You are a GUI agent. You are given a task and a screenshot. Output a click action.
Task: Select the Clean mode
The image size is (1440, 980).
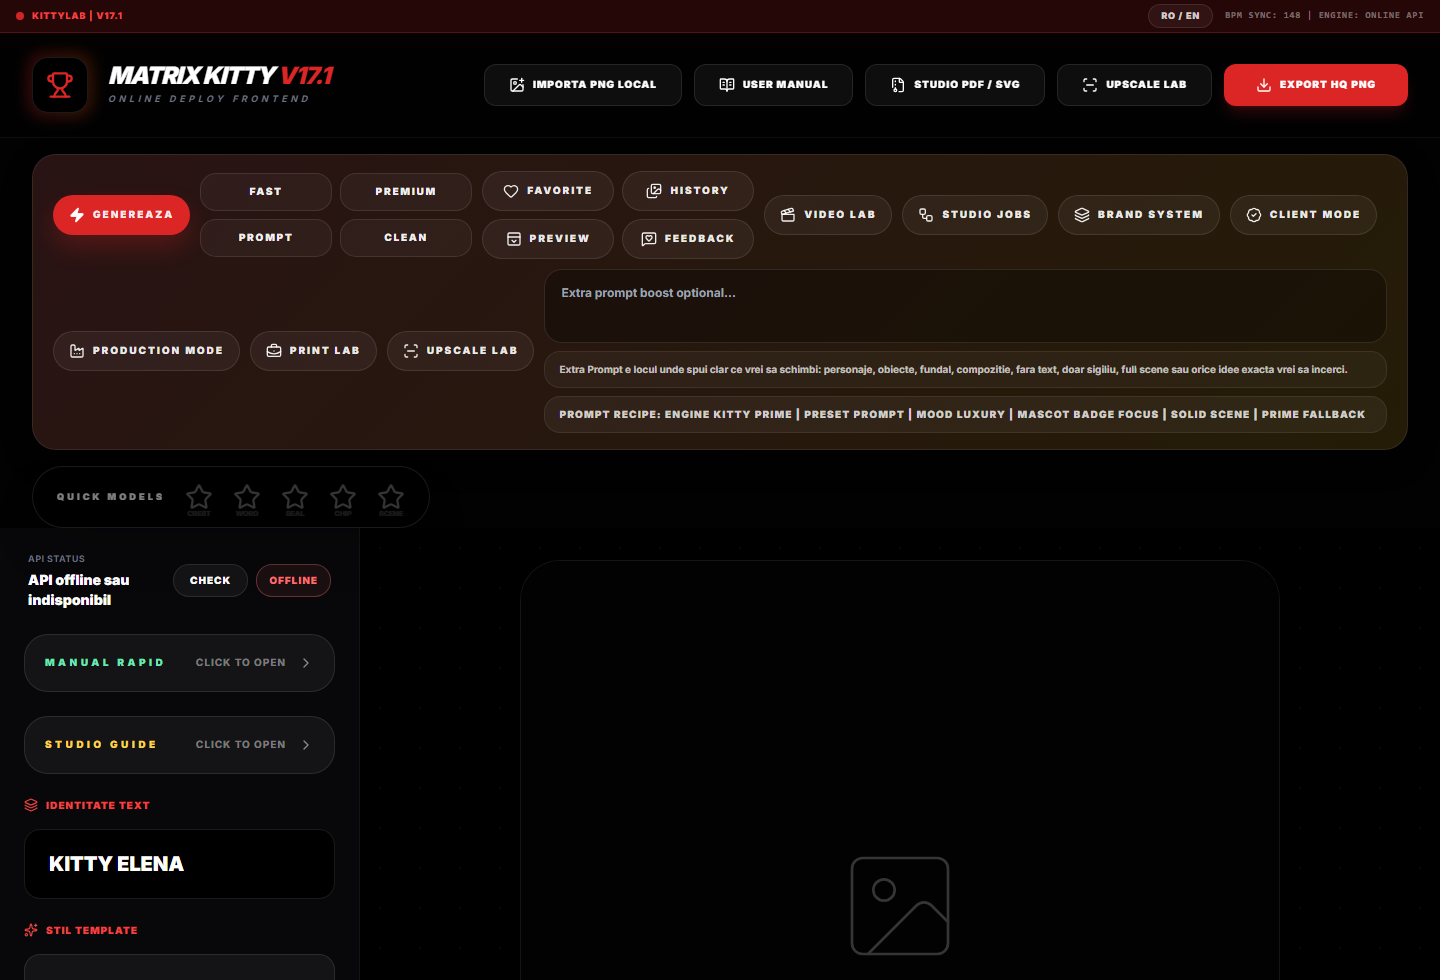[406, 238]
